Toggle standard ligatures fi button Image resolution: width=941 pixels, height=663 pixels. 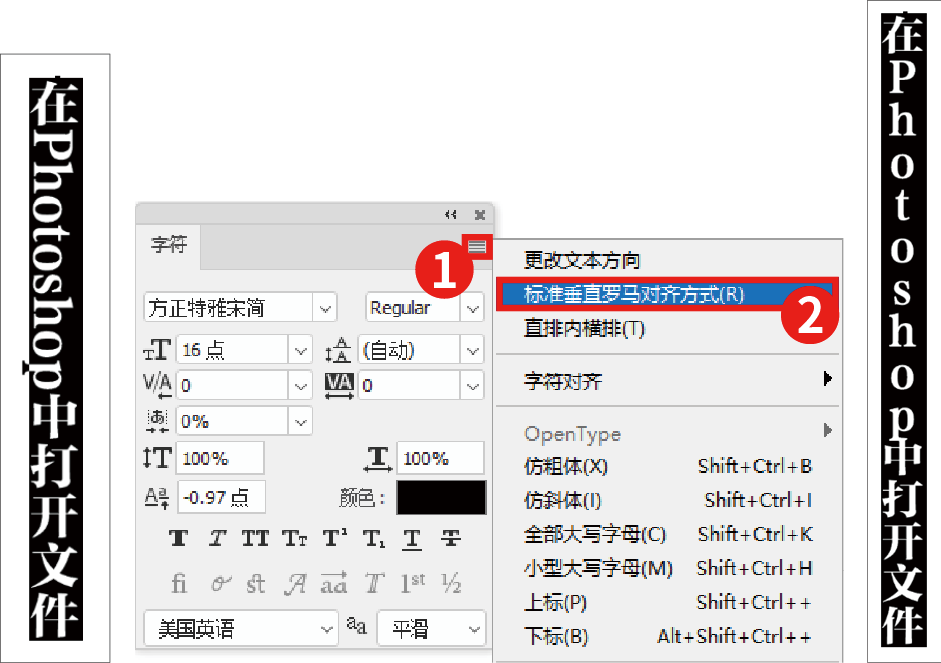click(179, 583)
